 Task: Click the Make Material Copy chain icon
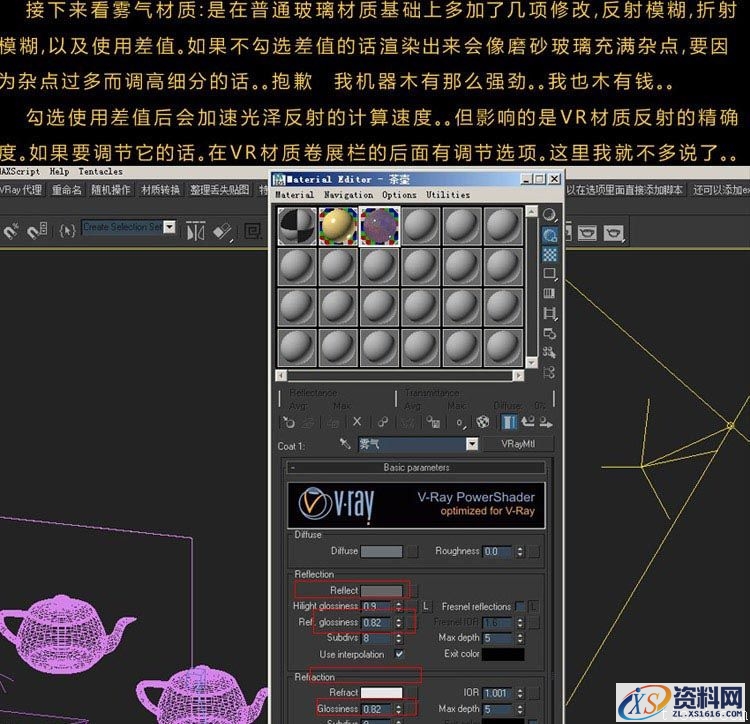click(x=383, y=422)
